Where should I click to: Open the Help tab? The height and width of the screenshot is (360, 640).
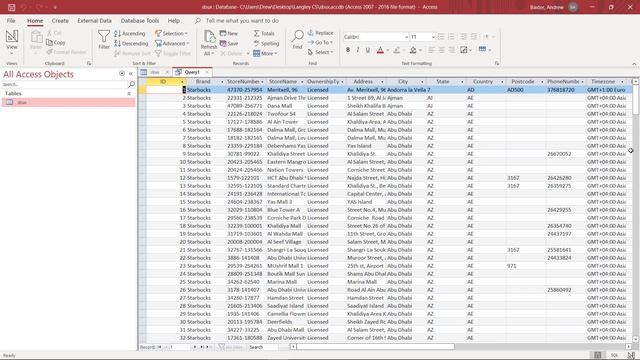point(173,20)
